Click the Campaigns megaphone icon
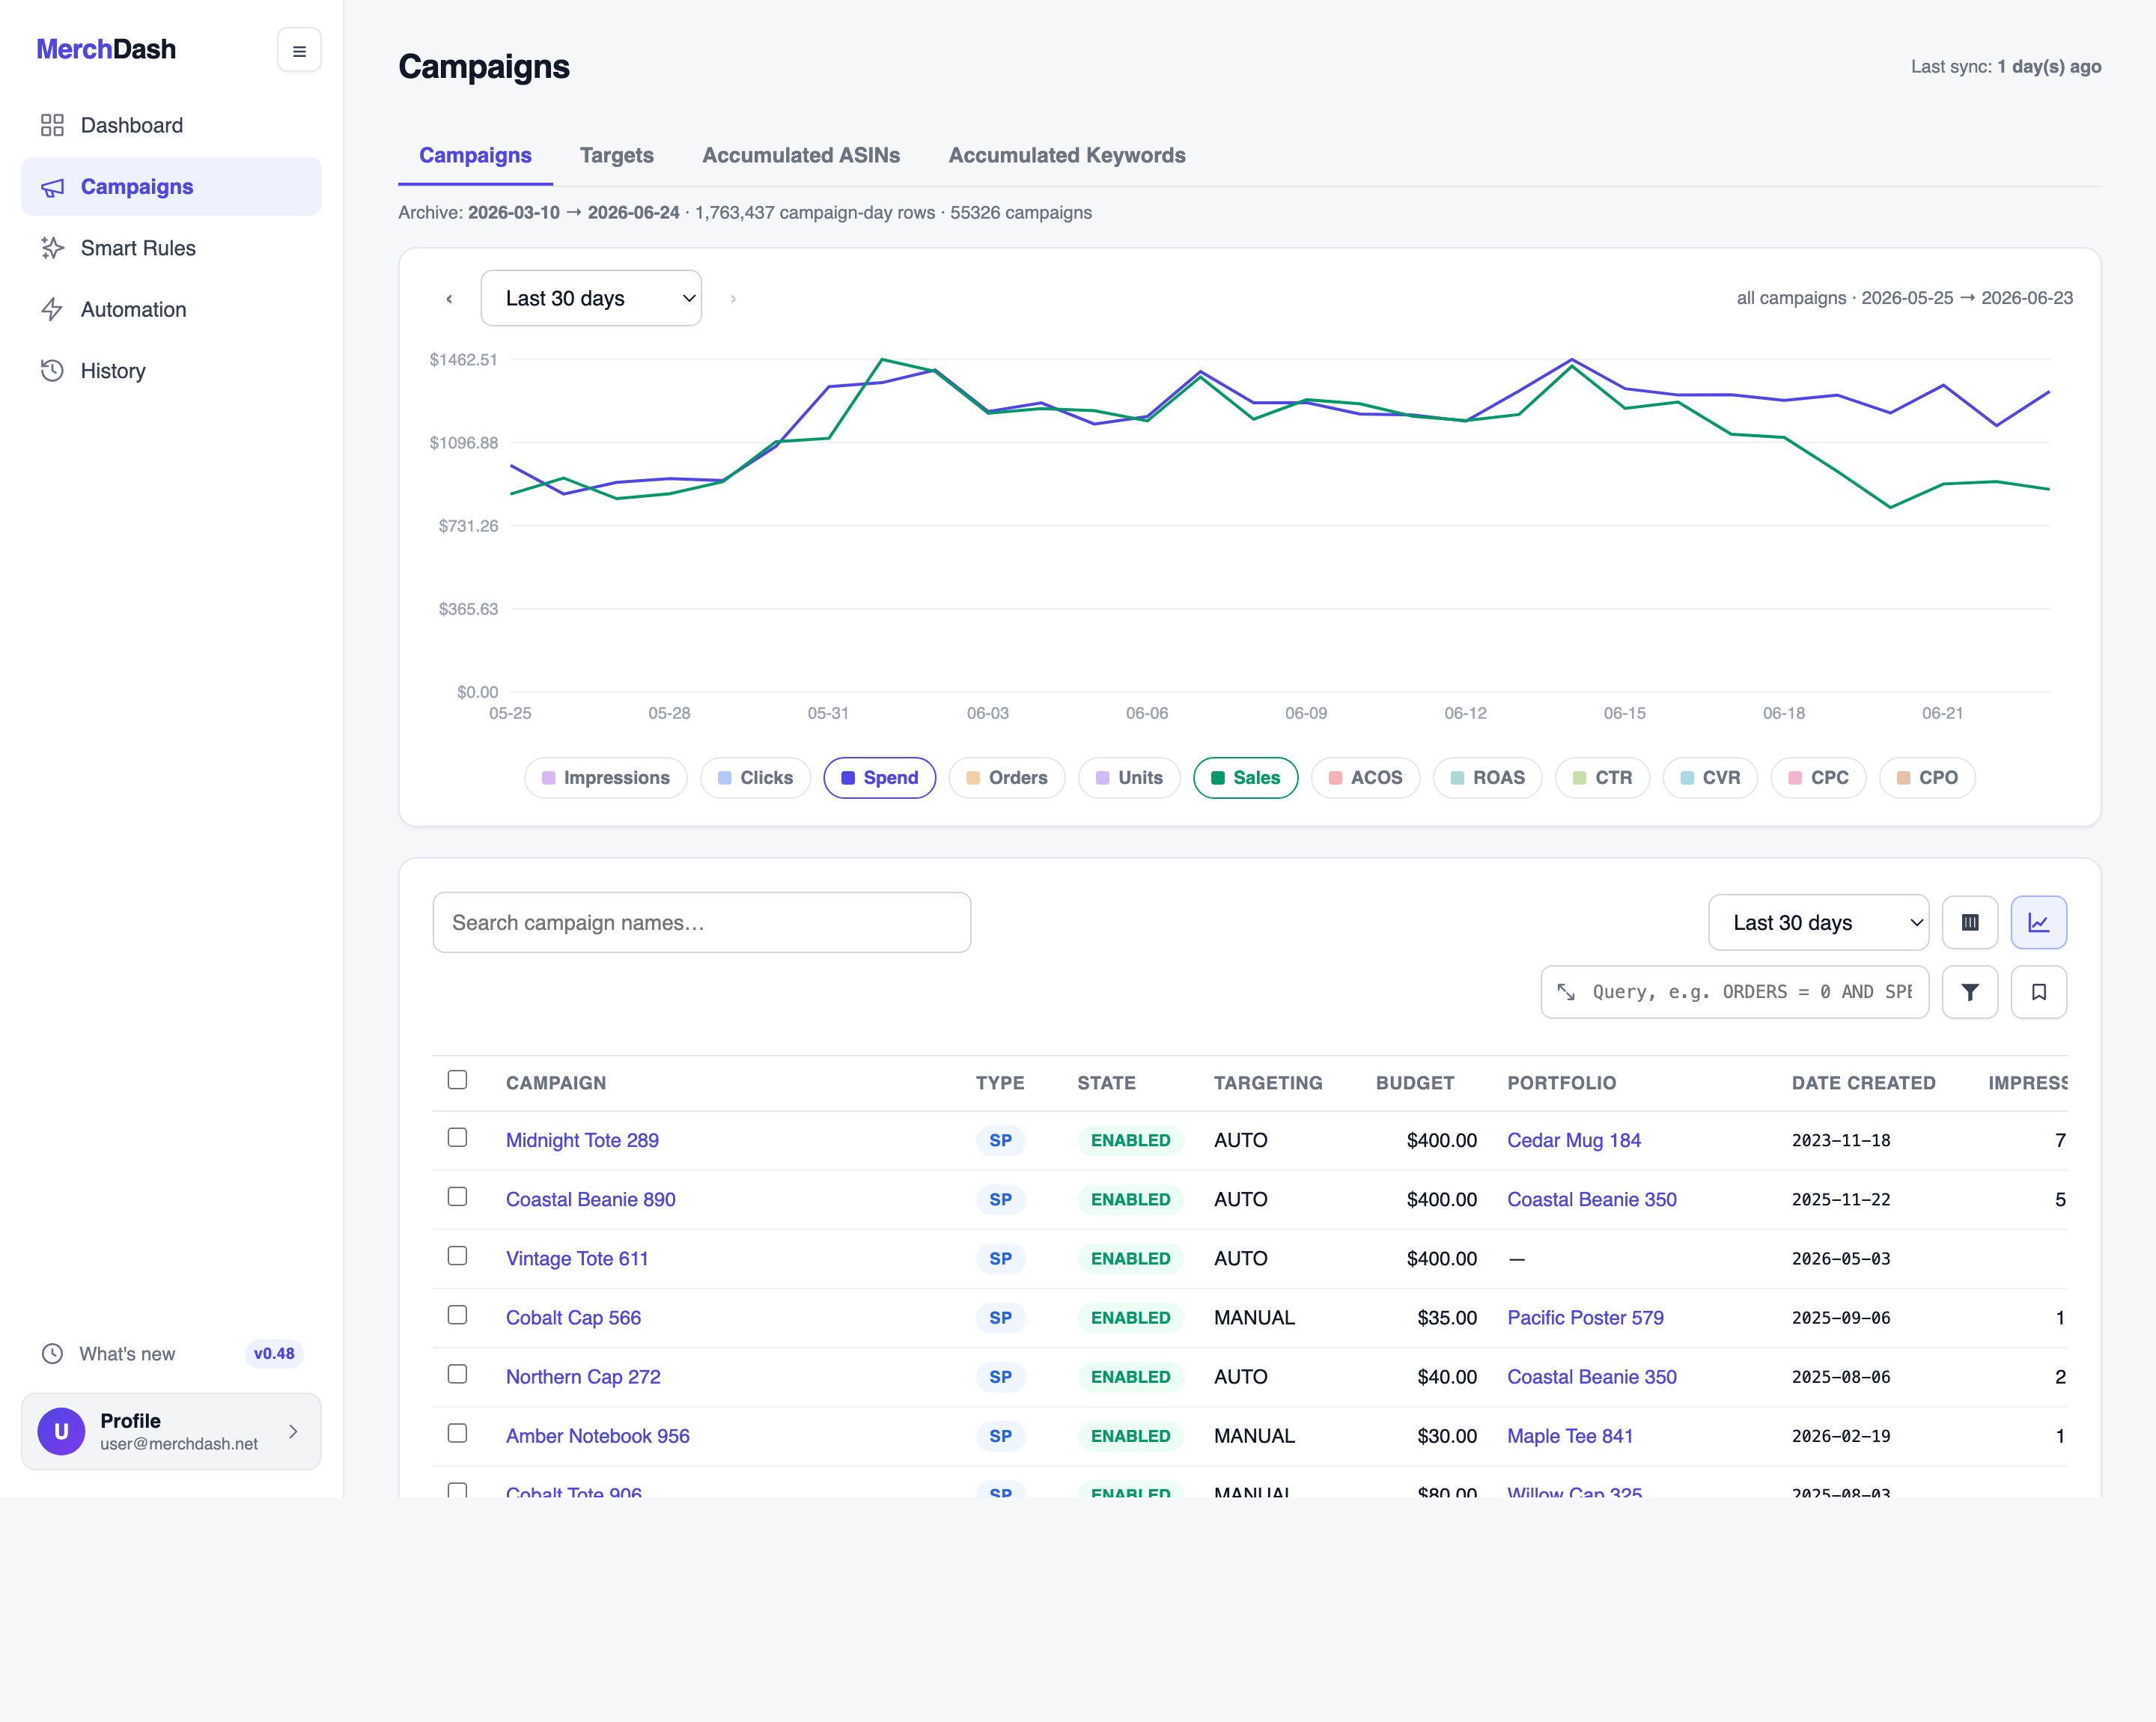2156x1722 pixels. click(x=52, y=187)
